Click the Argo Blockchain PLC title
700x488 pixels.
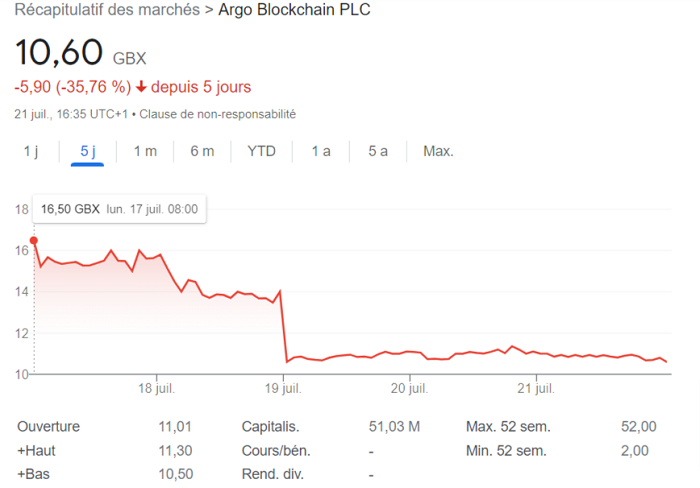tap(294, 9)
